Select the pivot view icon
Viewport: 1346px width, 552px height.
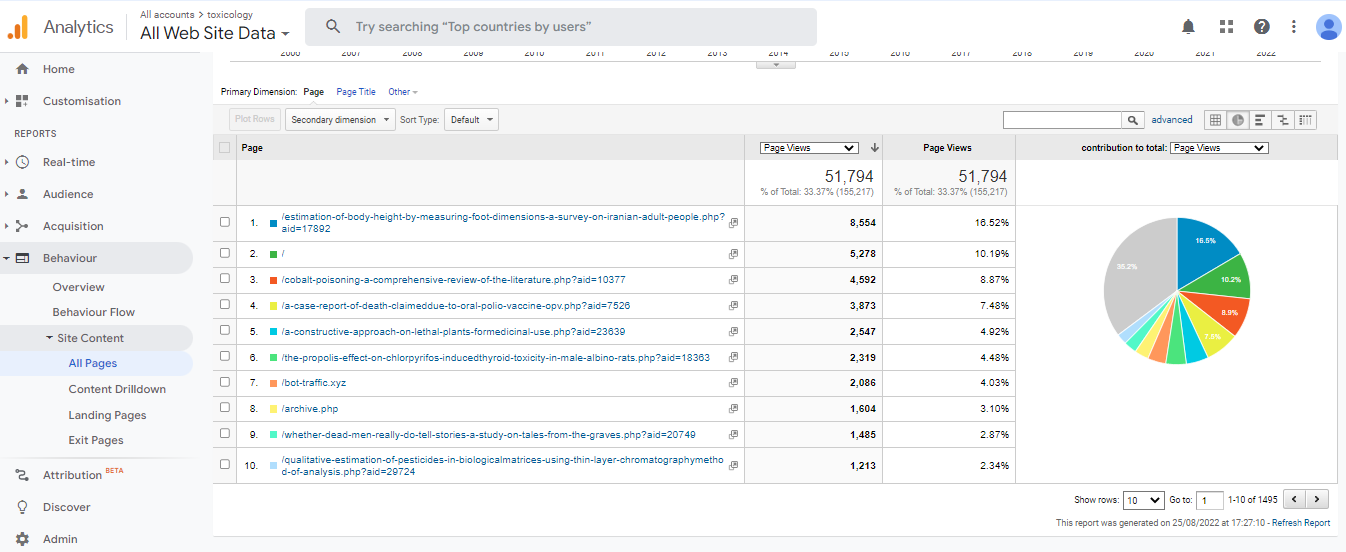click(1305, 120)
